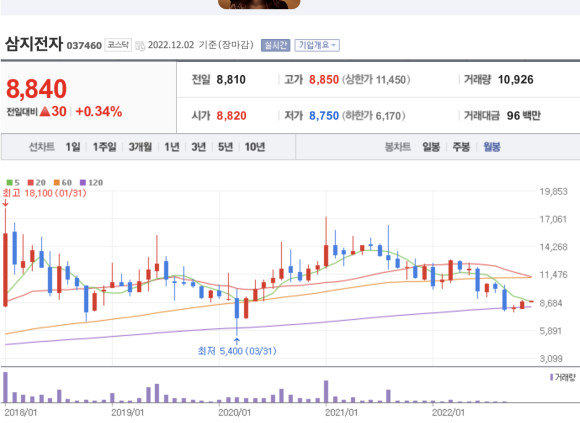This screenshot has width=580, height=423.
Task: Click the calendar icon beside the date
Action: pyautogui.click(x=140, y=46)
